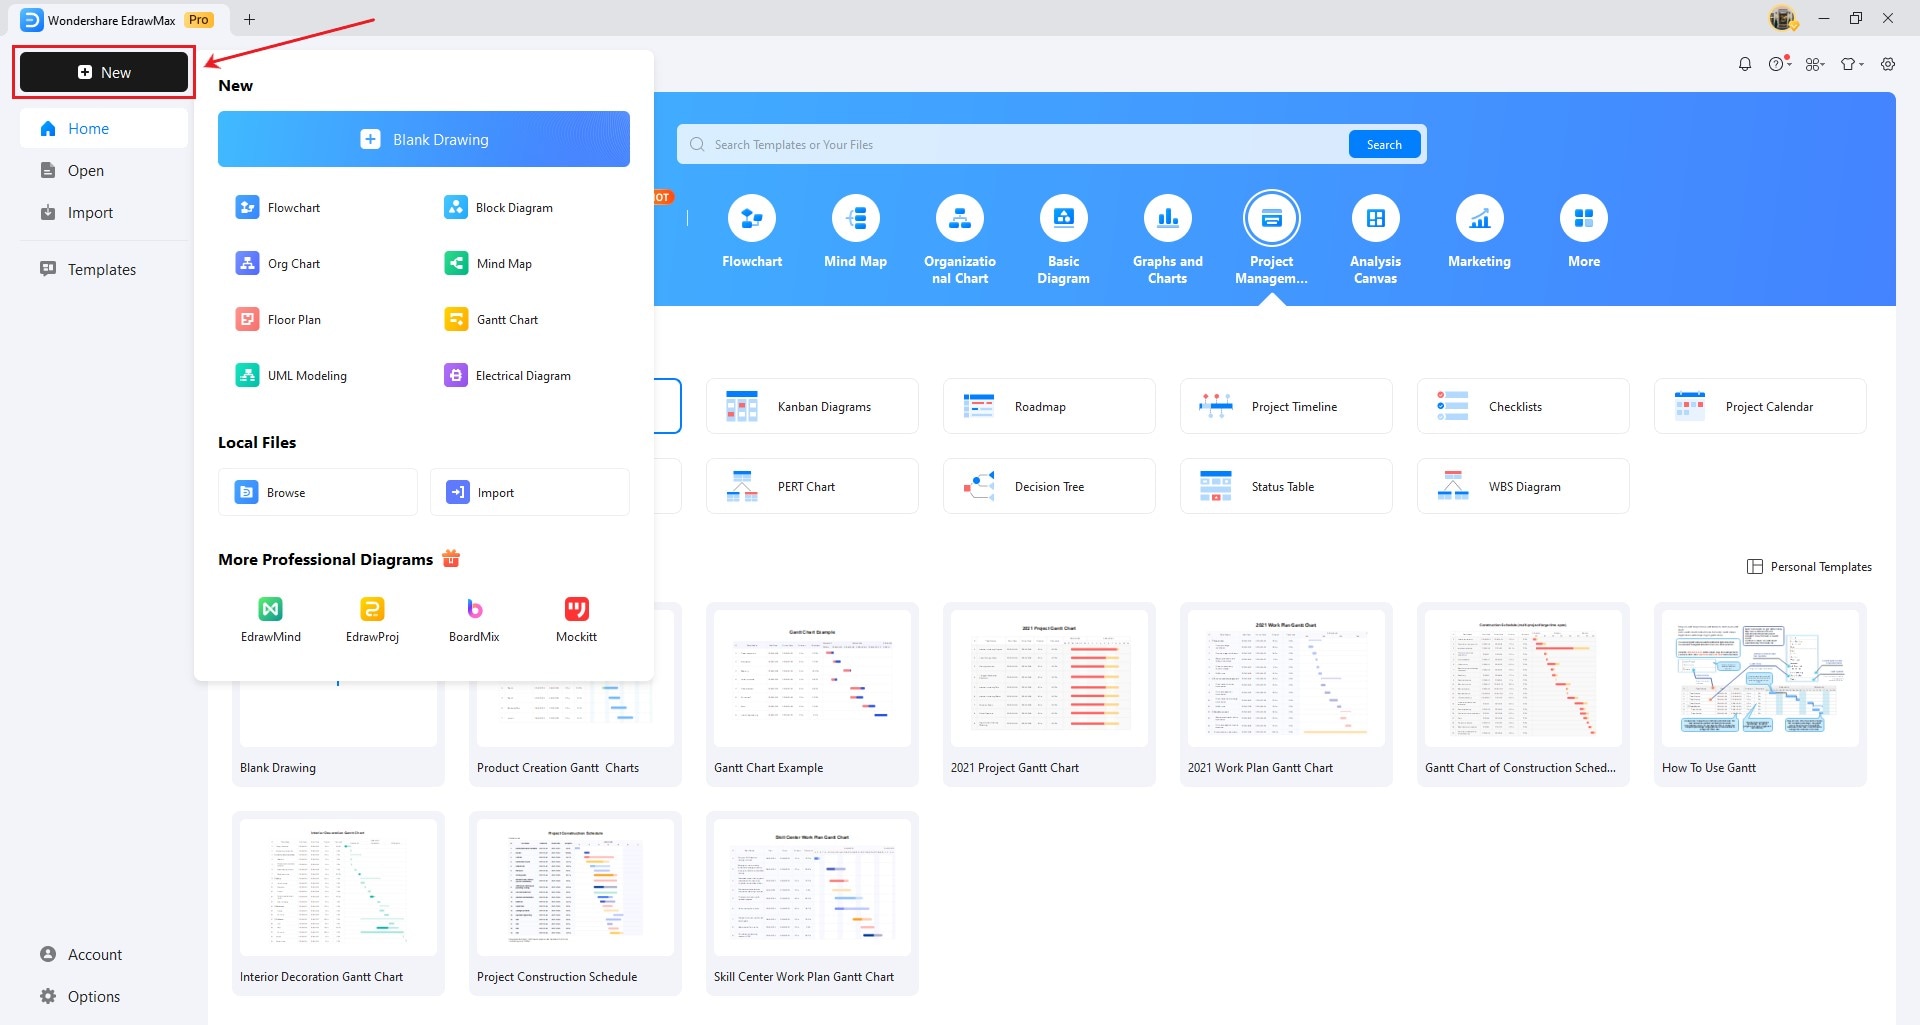View Personal Templates

(1809, 566)
